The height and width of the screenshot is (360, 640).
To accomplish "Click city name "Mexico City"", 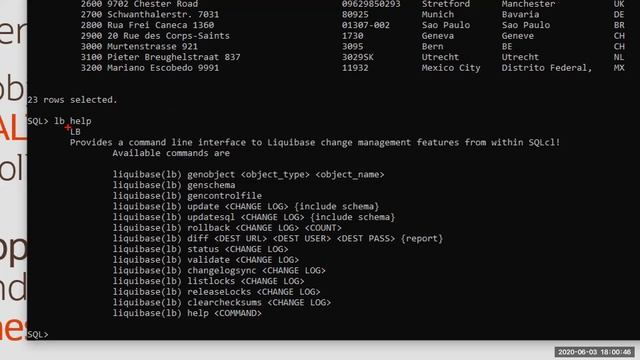I will click(451, 68).
